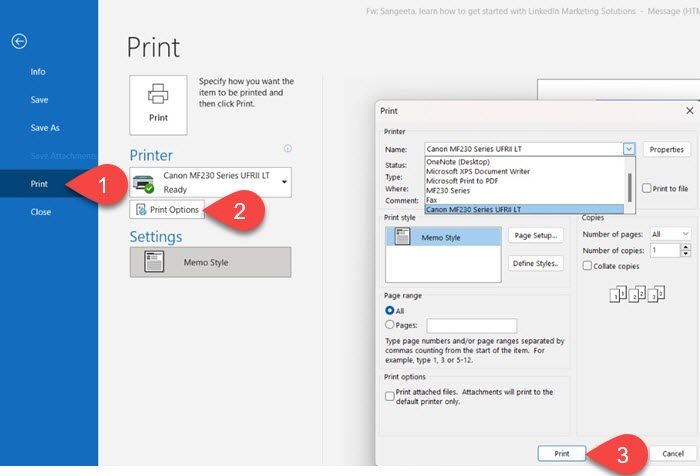The width and height of the screenshot is (700, 476).
Task: Go back using the circled arrow
Action: [19, 42]
